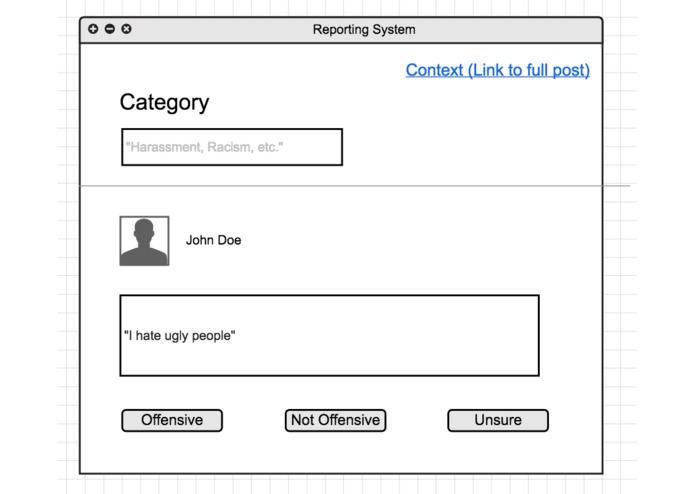This screenshot has height=494, width=695.
Task: Click John Doe's profile avatar
Action: [x=144, y=241]
